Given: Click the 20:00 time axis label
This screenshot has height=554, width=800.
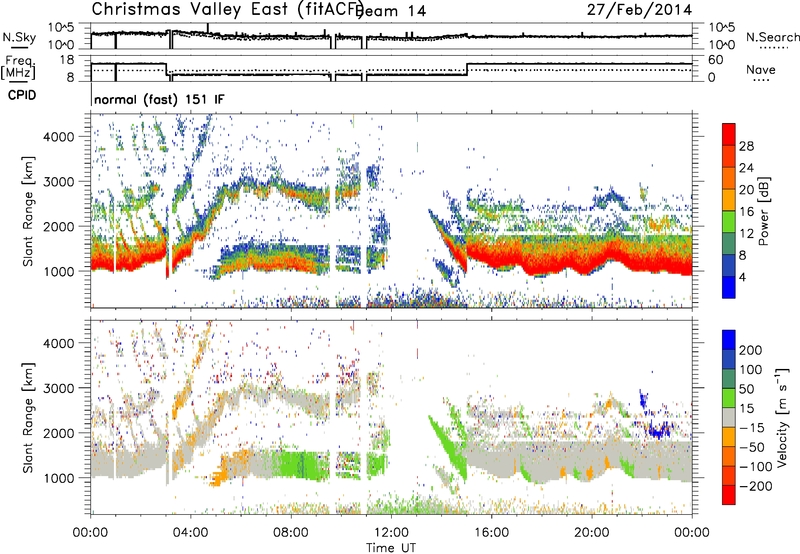Looking at the screenshot, I should click(592, 532).
